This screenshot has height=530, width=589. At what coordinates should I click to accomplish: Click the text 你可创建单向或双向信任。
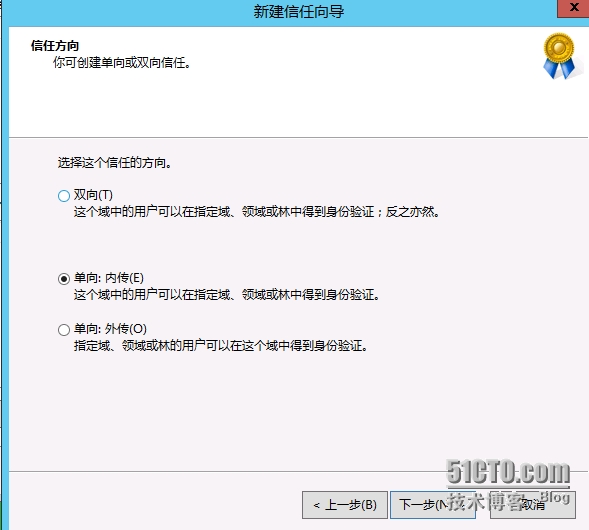tap(122, 63)
